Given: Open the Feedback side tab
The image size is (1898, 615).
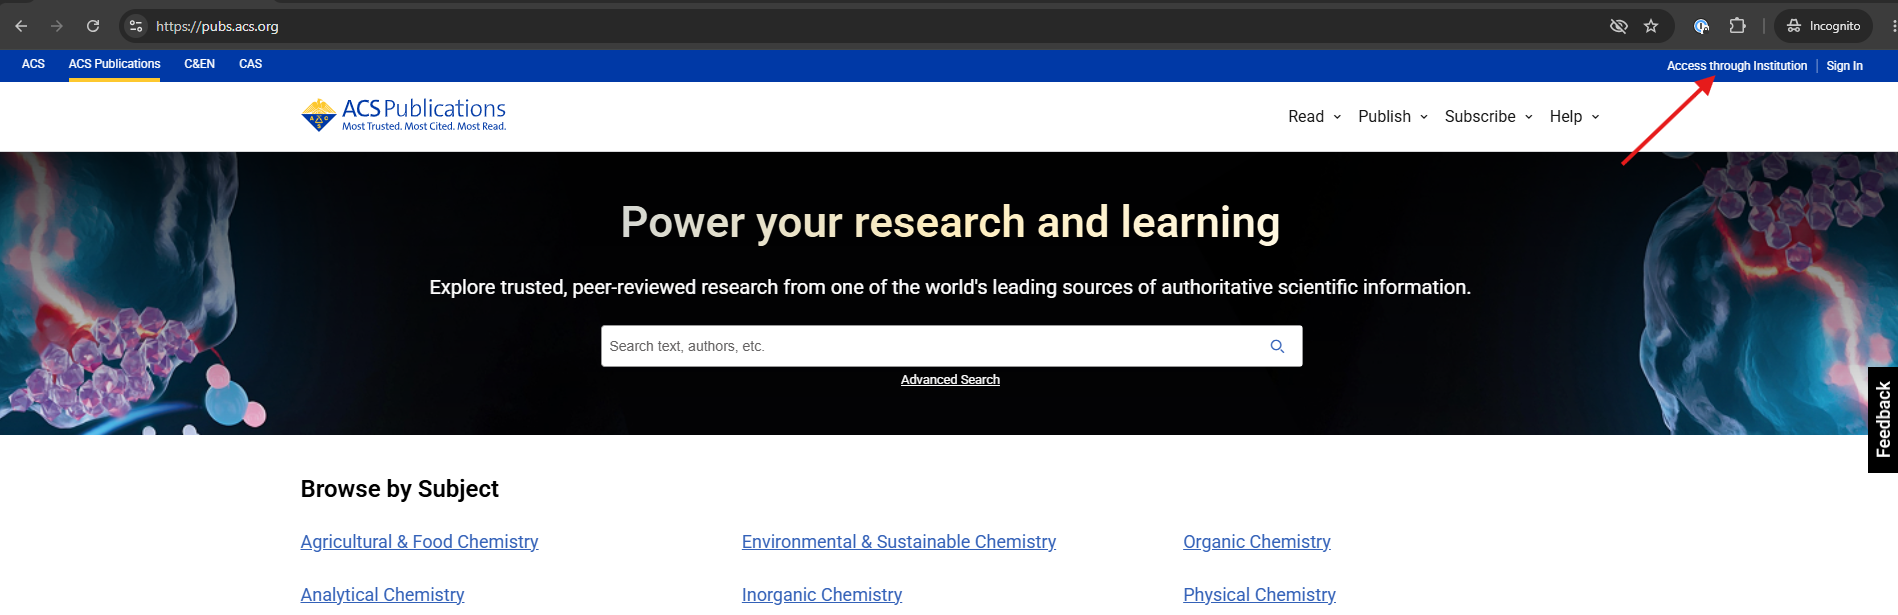Looking at the screenshot, I should [x=1883, y=420].
